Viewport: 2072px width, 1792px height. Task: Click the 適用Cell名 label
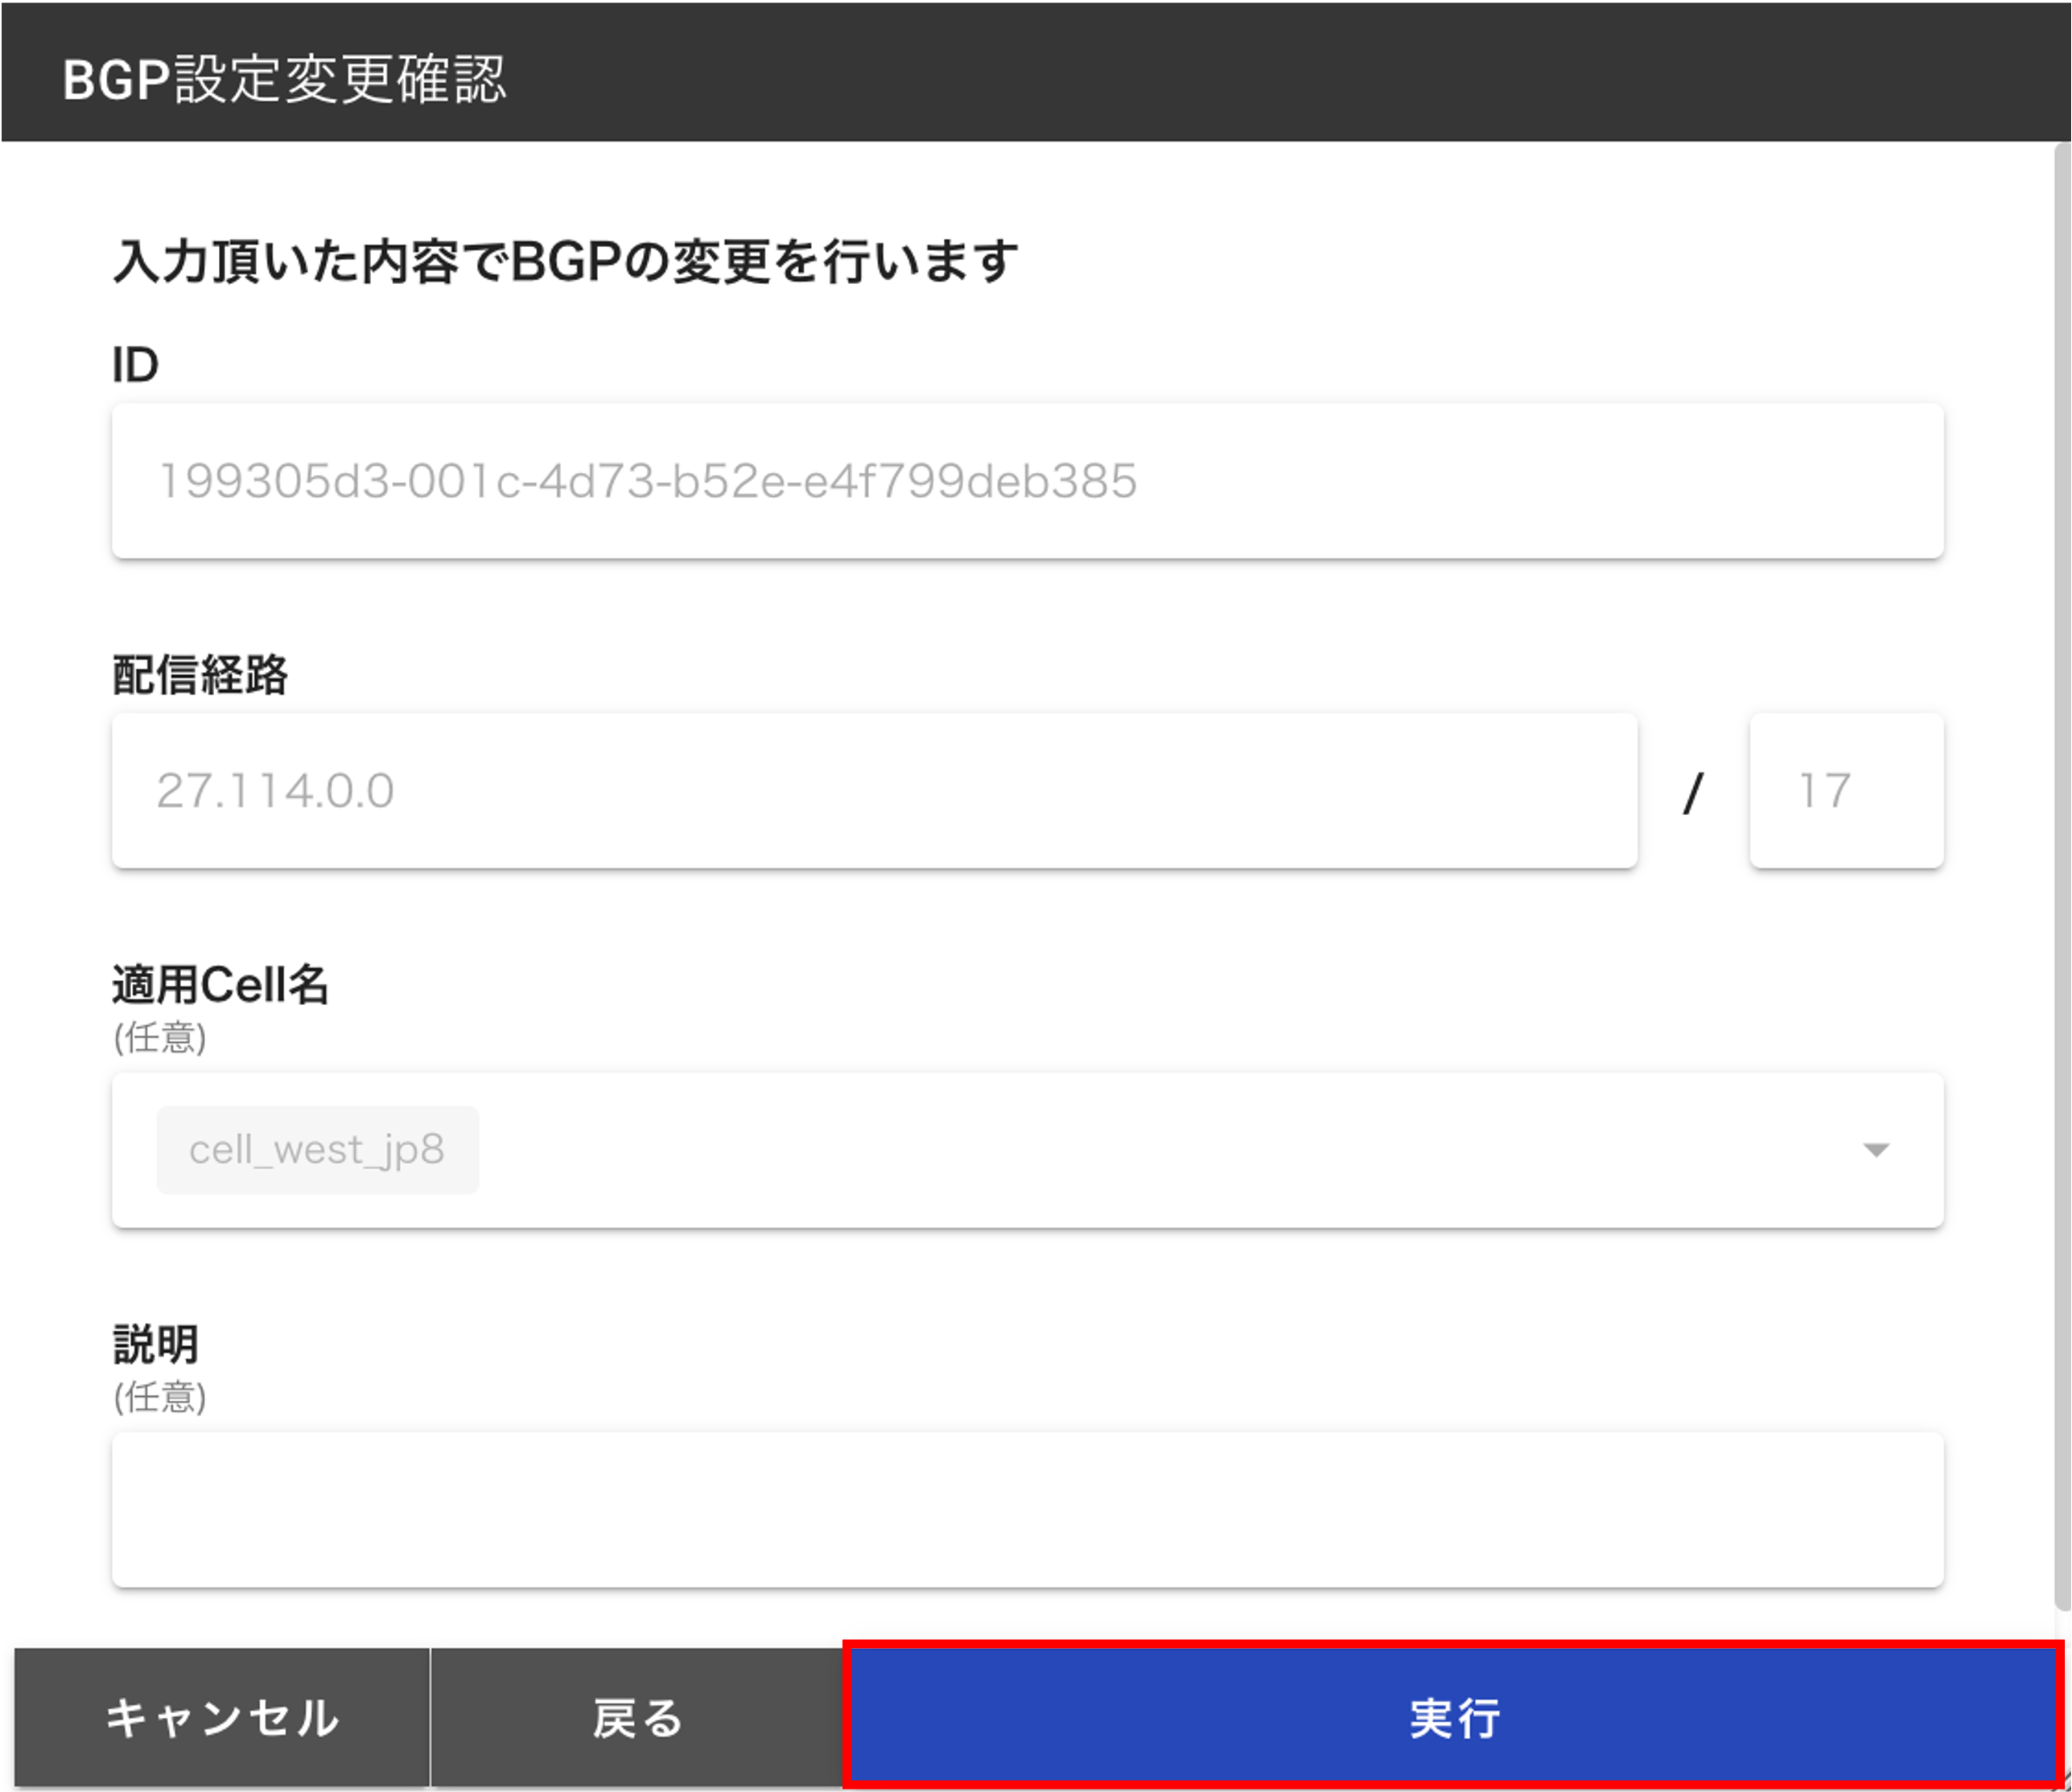(x=220, y=985)
